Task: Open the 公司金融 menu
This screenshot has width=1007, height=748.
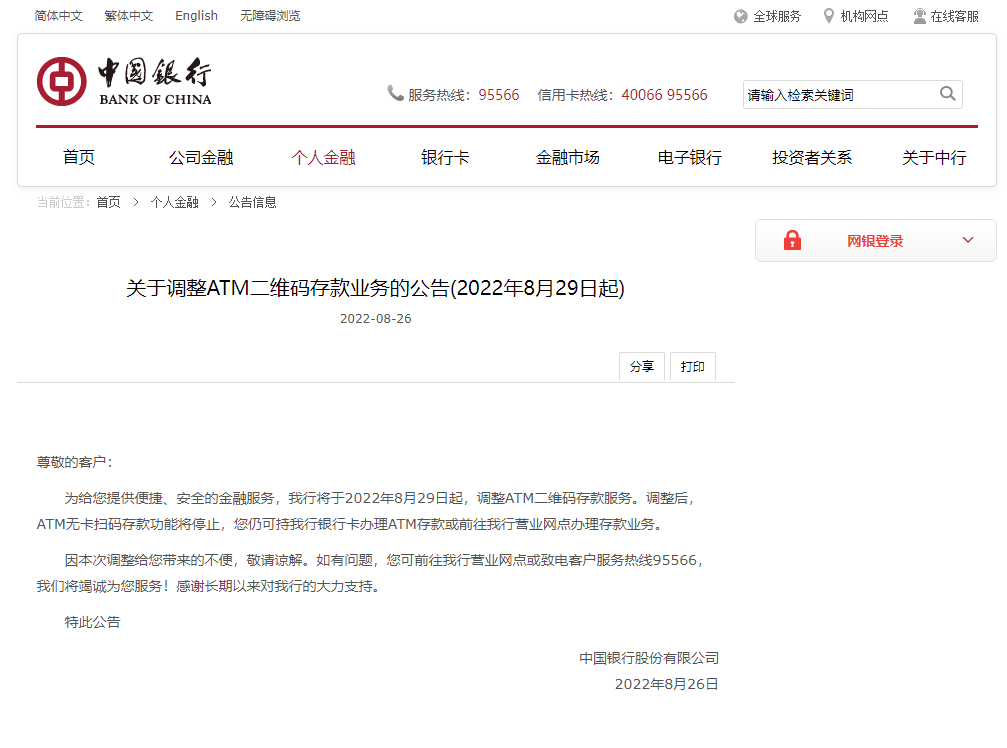Action: point(201,157)
